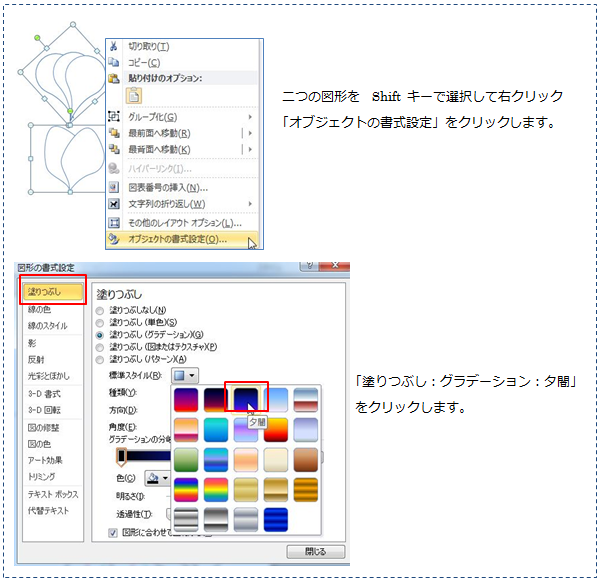Click the paste option clipboard icon

[x=134, y=97]
